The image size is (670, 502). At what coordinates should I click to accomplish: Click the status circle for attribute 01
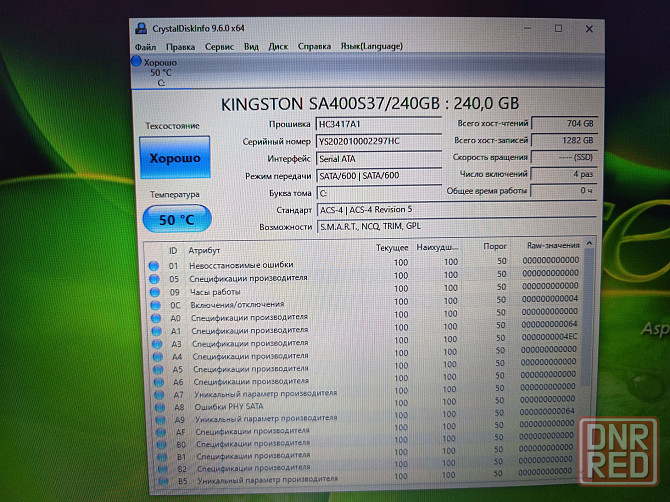point(154,266)
